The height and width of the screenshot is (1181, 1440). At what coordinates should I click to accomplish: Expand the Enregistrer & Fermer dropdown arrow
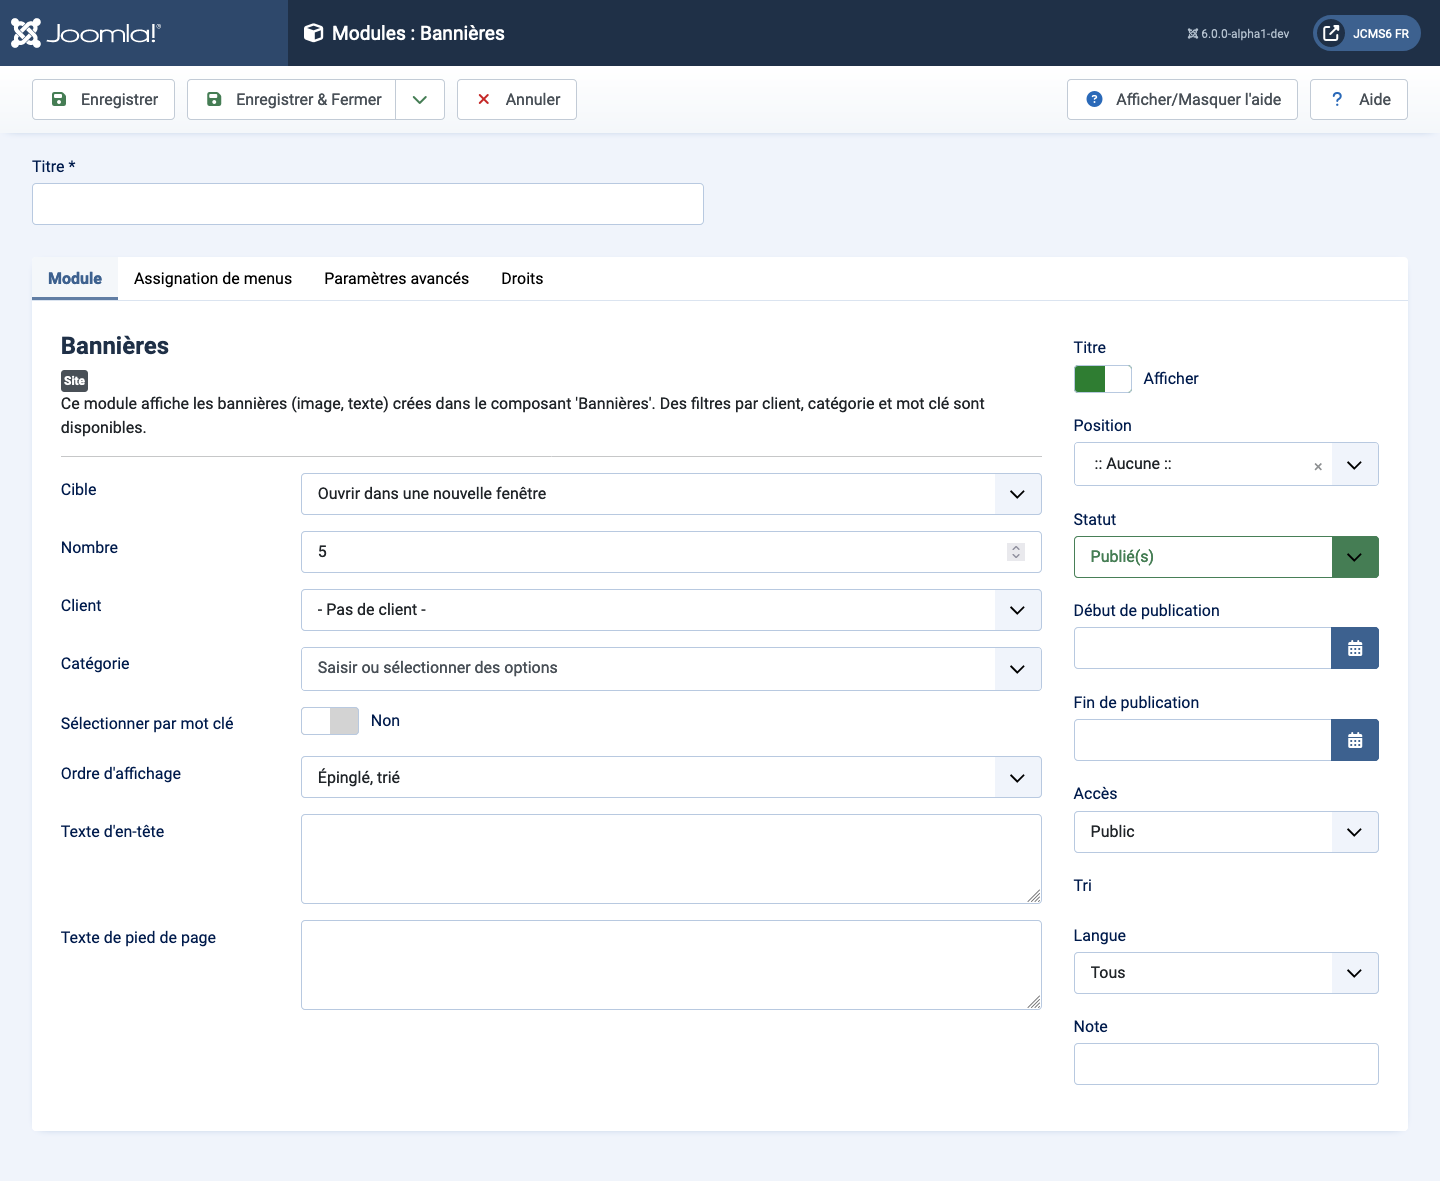pyautogui.click(x=420, y=100)
